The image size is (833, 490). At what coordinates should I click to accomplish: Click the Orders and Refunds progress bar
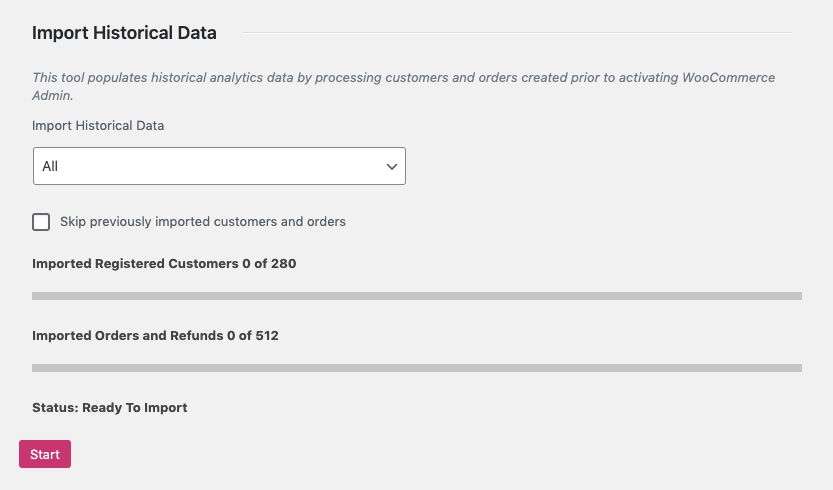coord(417,368)
